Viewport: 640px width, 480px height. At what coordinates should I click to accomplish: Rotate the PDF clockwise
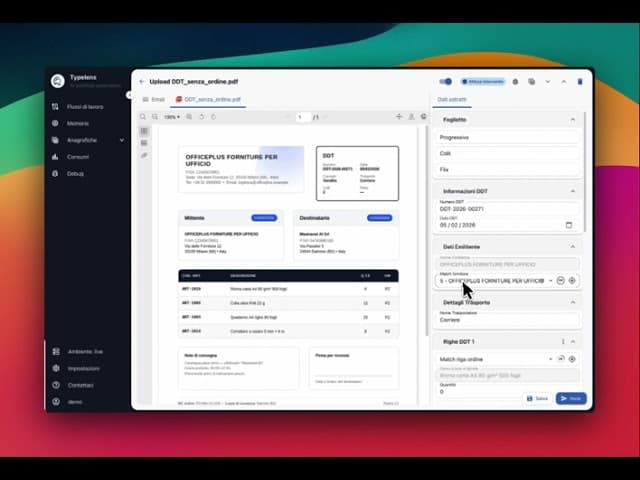click(x=213, y=117)
